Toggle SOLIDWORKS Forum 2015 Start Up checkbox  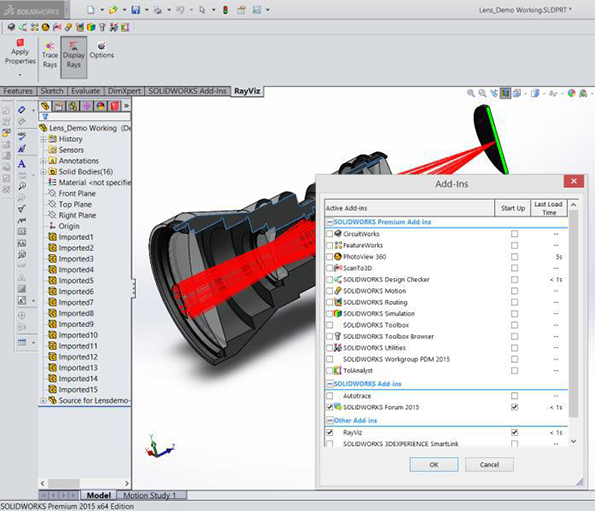tap(514, 407)
